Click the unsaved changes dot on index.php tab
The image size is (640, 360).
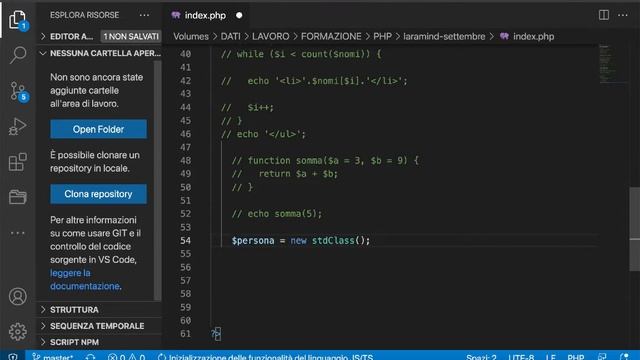pos(239,16)
